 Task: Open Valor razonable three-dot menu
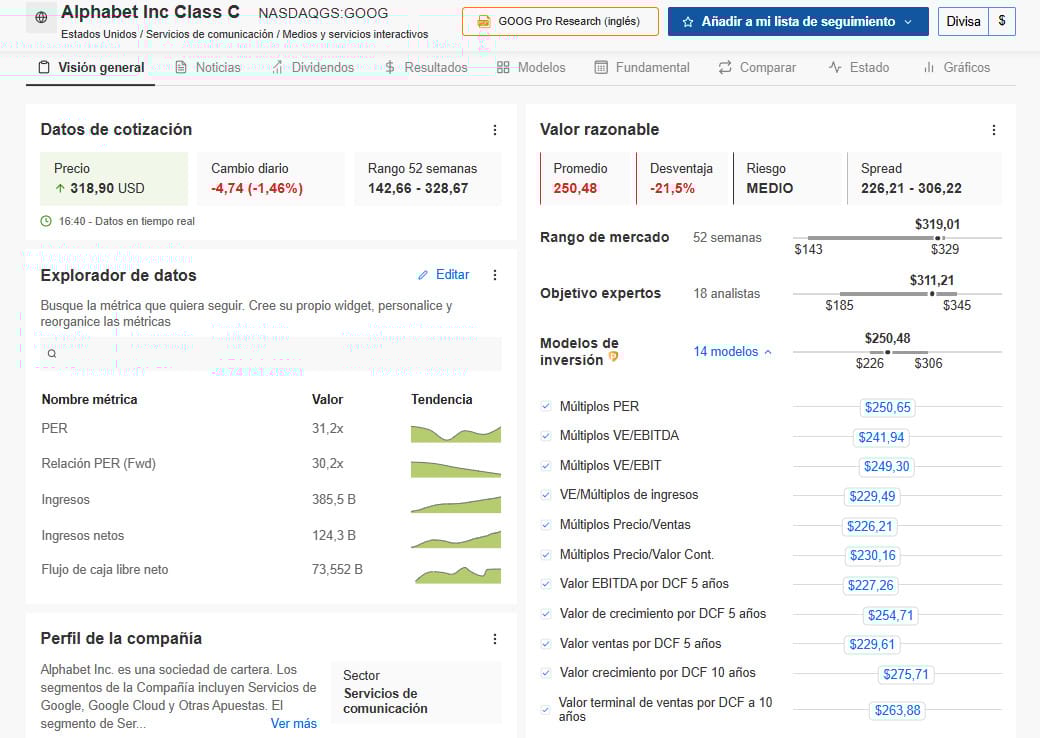point(994,130)
